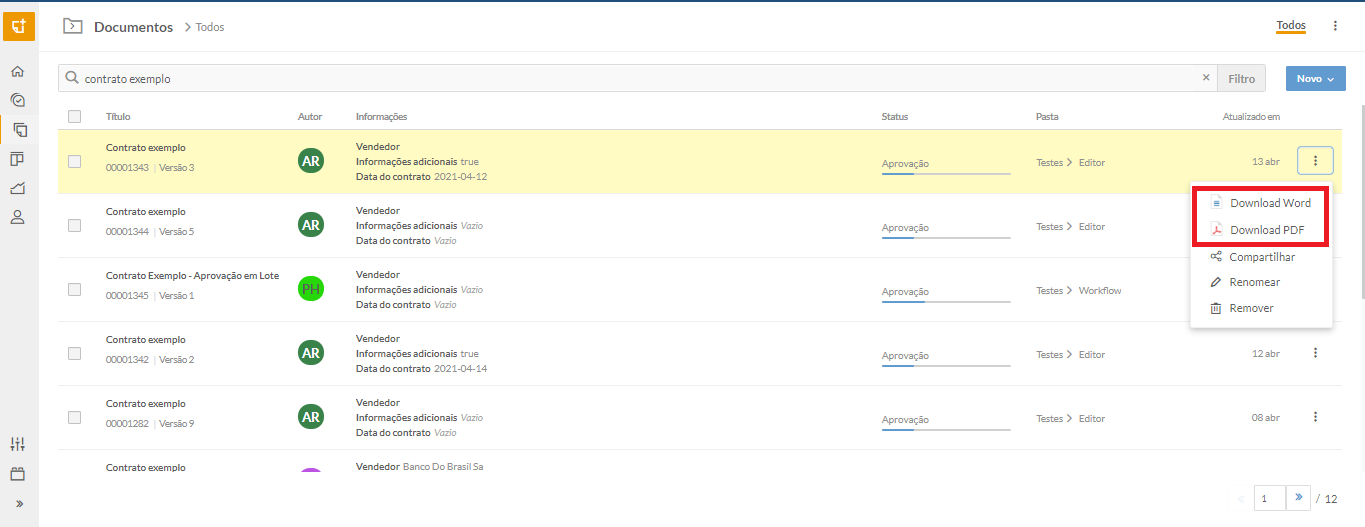Open the top-right three-dot options menu
Image resolution: width=1365 pixels, height=527 pixels.
pos(1335,26)
